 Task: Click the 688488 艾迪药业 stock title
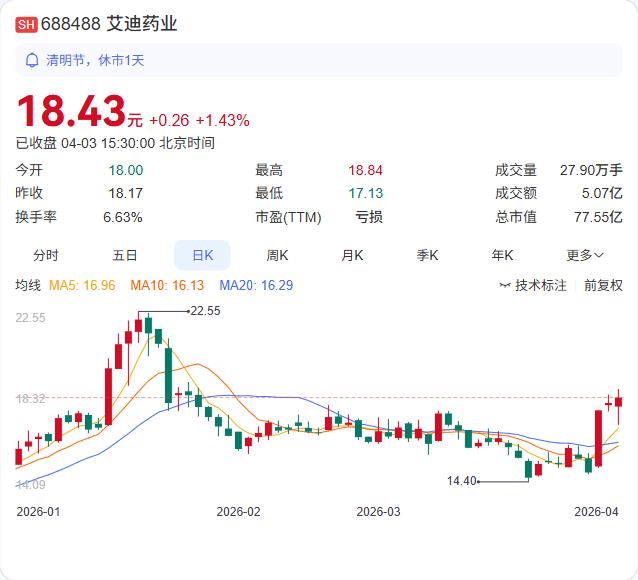pyautogui.click(x=109, y=24)
